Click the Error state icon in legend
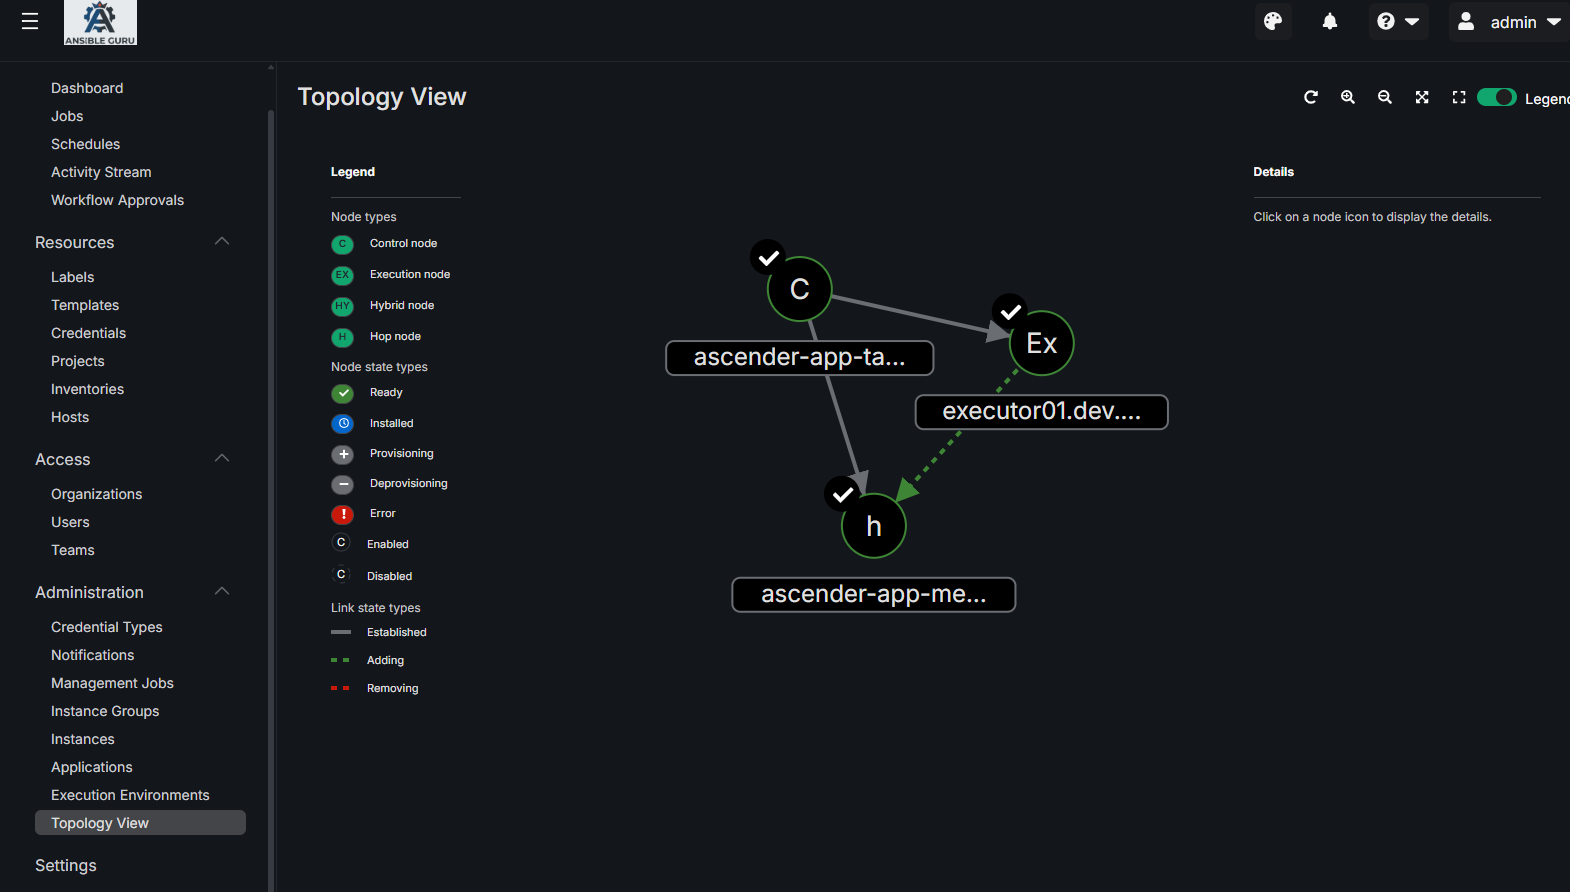The image size is (1570, 892). [x=343, y=514]
